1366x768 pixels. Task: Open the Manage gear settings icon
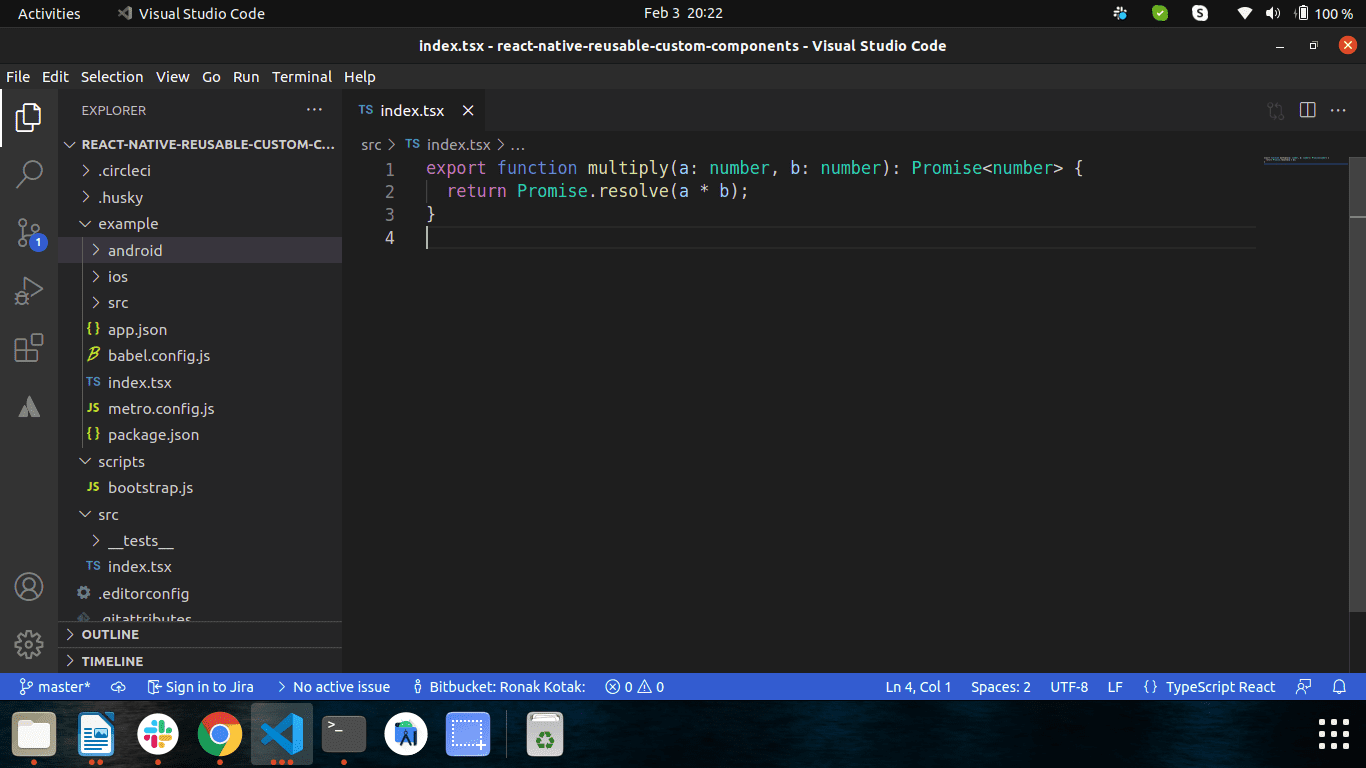click(x=29, y=643)
